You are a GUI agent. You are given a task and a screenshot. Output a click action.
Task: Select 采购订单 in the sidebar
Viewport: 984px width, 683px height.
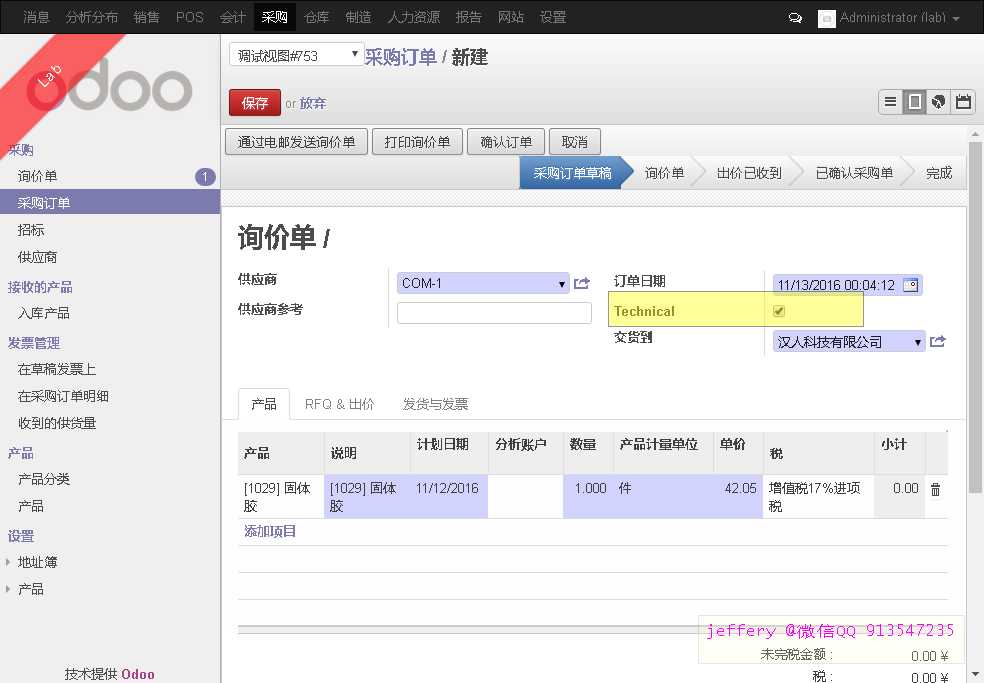[110, 203]
